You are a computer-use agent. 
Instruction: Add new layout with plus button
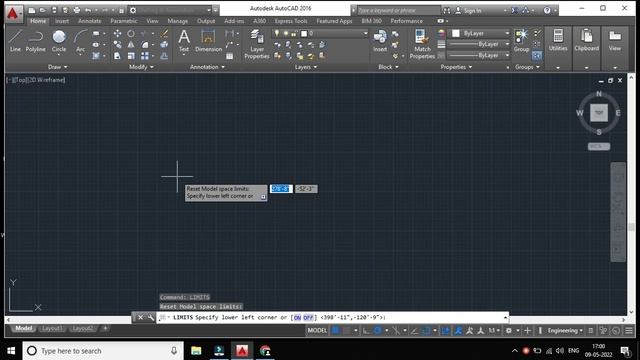click(105, 328)
